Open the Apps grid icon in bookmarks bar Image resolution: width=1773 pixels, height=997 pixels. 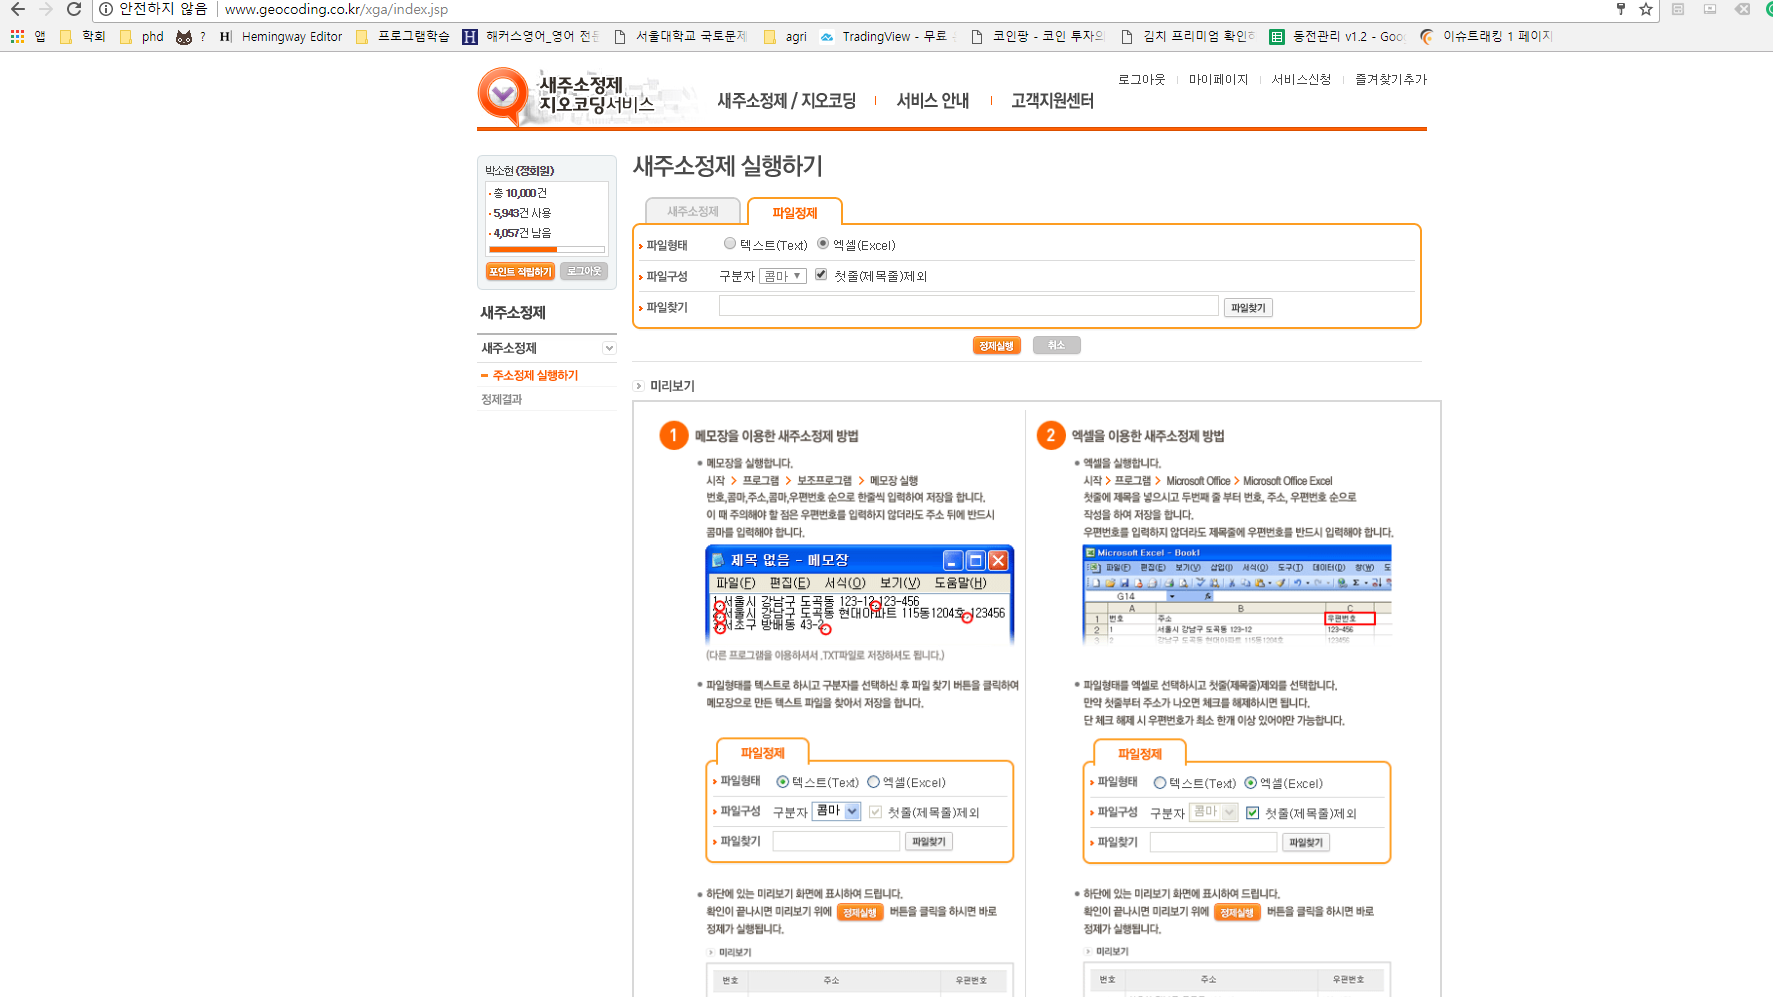(x=17, y=36)
